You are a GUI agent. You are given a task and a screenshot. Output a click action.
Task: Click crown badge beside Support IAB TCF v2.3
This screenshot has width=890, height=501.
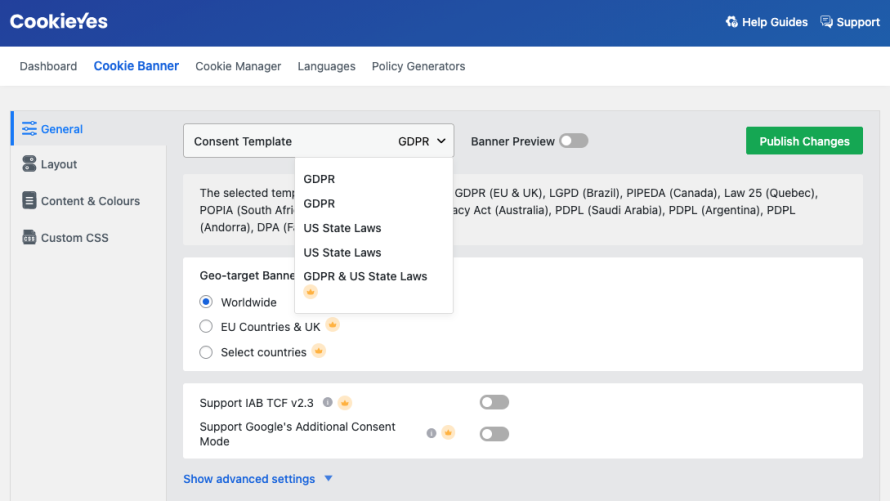(345, 403)
